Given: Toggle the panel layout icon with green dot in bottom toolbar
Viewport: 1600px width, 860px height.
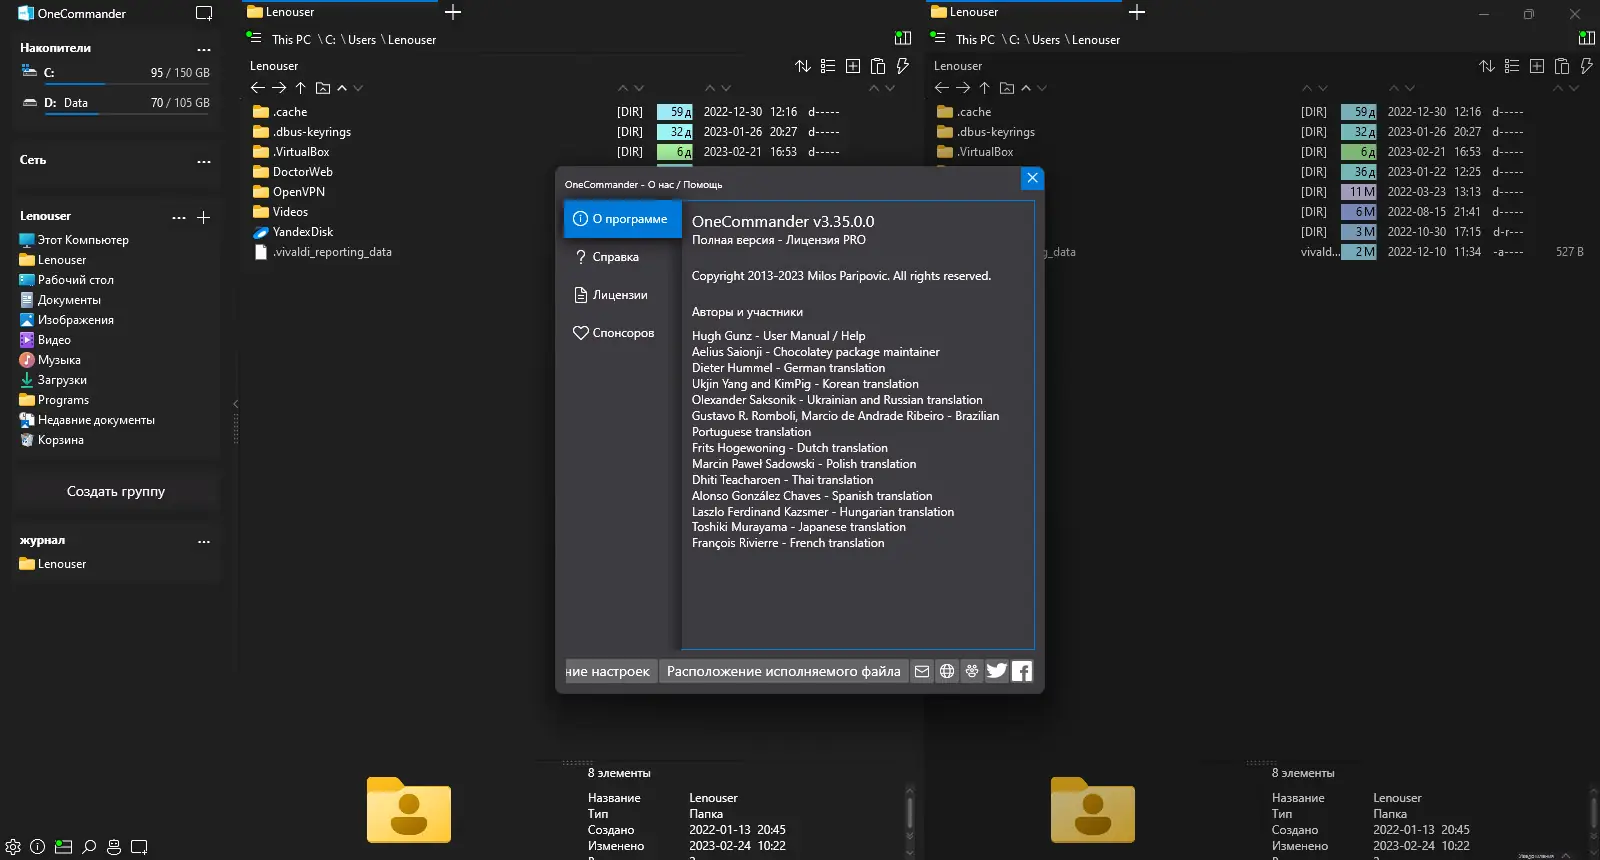Looking at the screenshot, I should pos(63,846).
